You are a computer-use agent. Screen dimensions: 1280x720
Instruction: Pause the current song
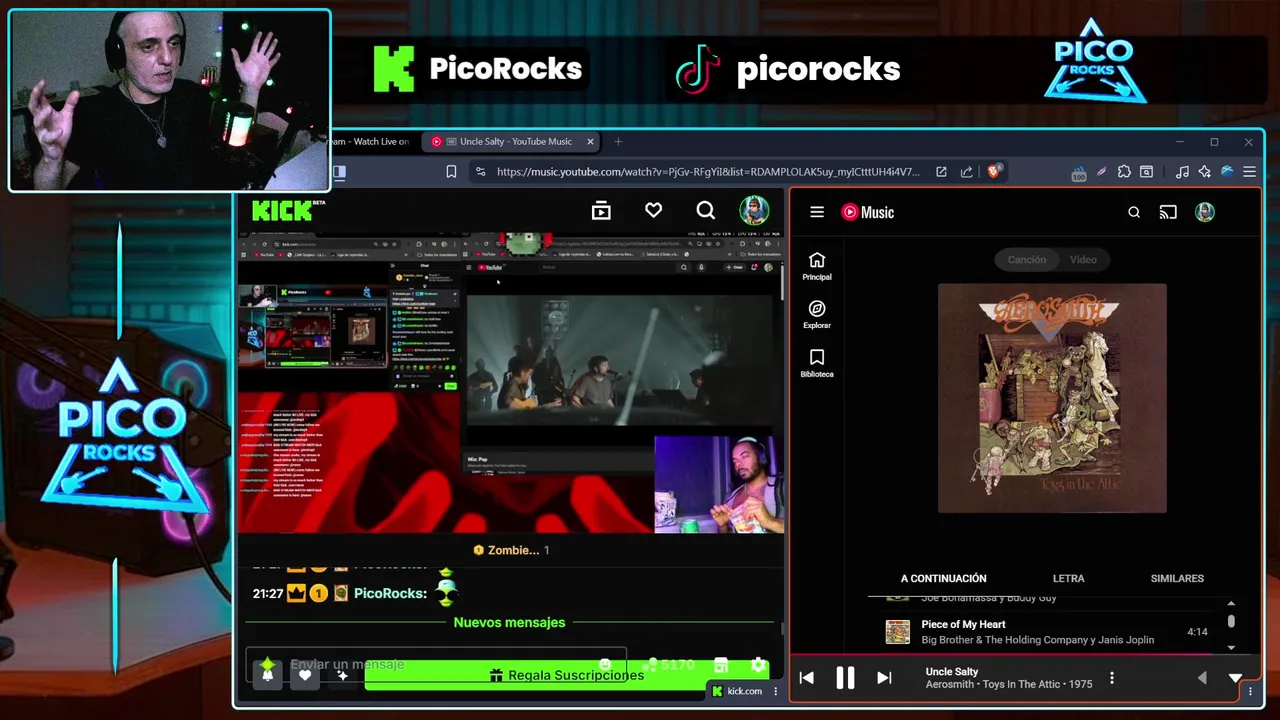pos(845,678)
